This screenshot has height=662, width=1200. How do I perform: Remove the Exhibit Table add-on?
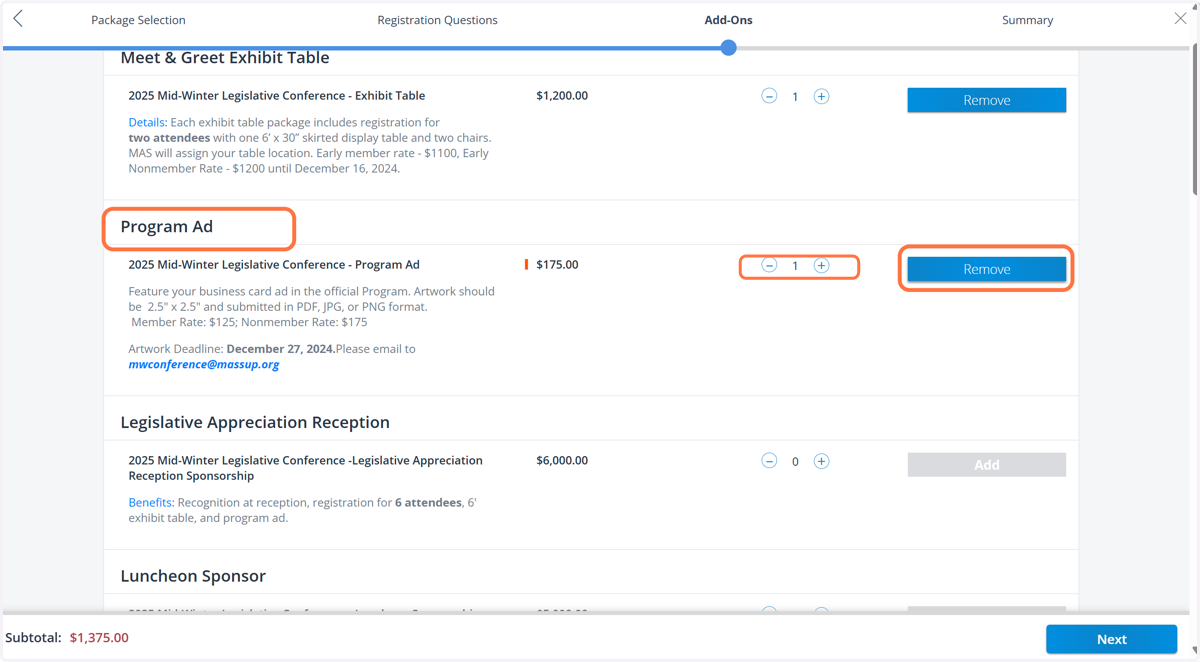[987, 100]
